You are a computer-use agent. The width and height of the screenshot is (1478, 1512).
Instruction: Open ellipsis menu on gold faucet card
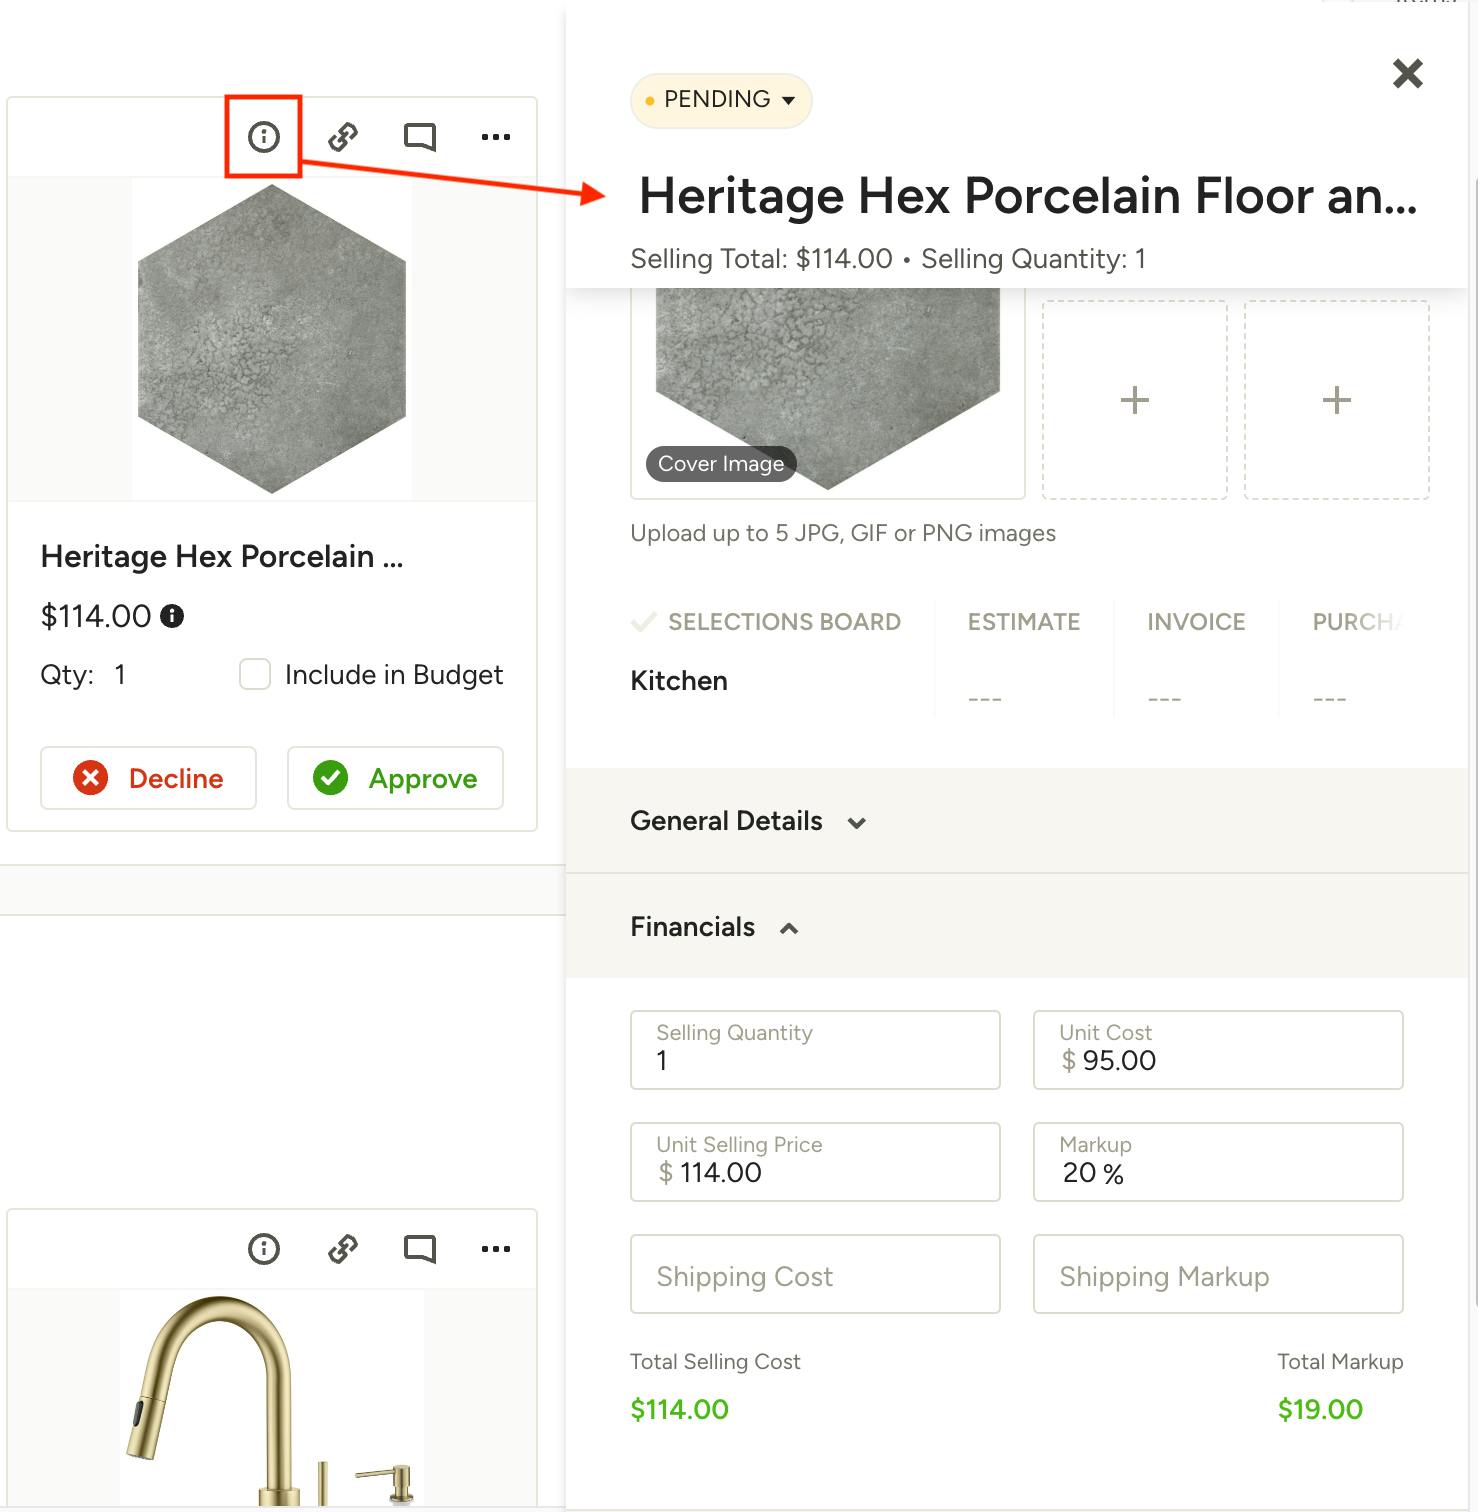tap(496, 1249)
